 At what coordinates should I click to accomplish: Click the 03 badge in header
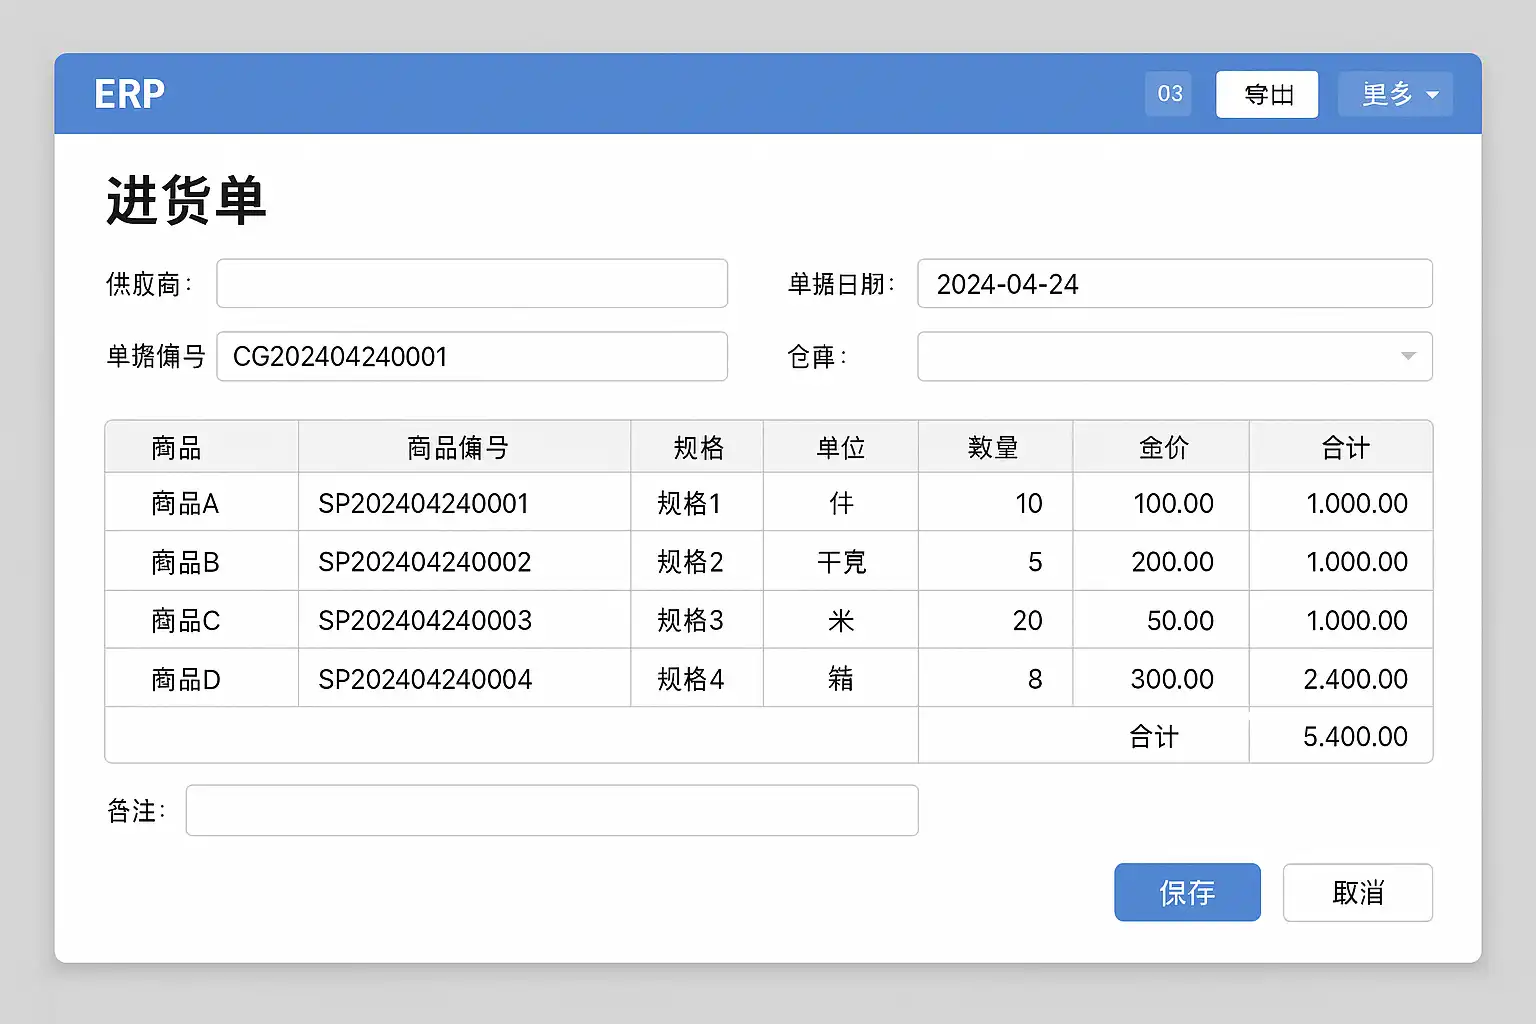1169,94
